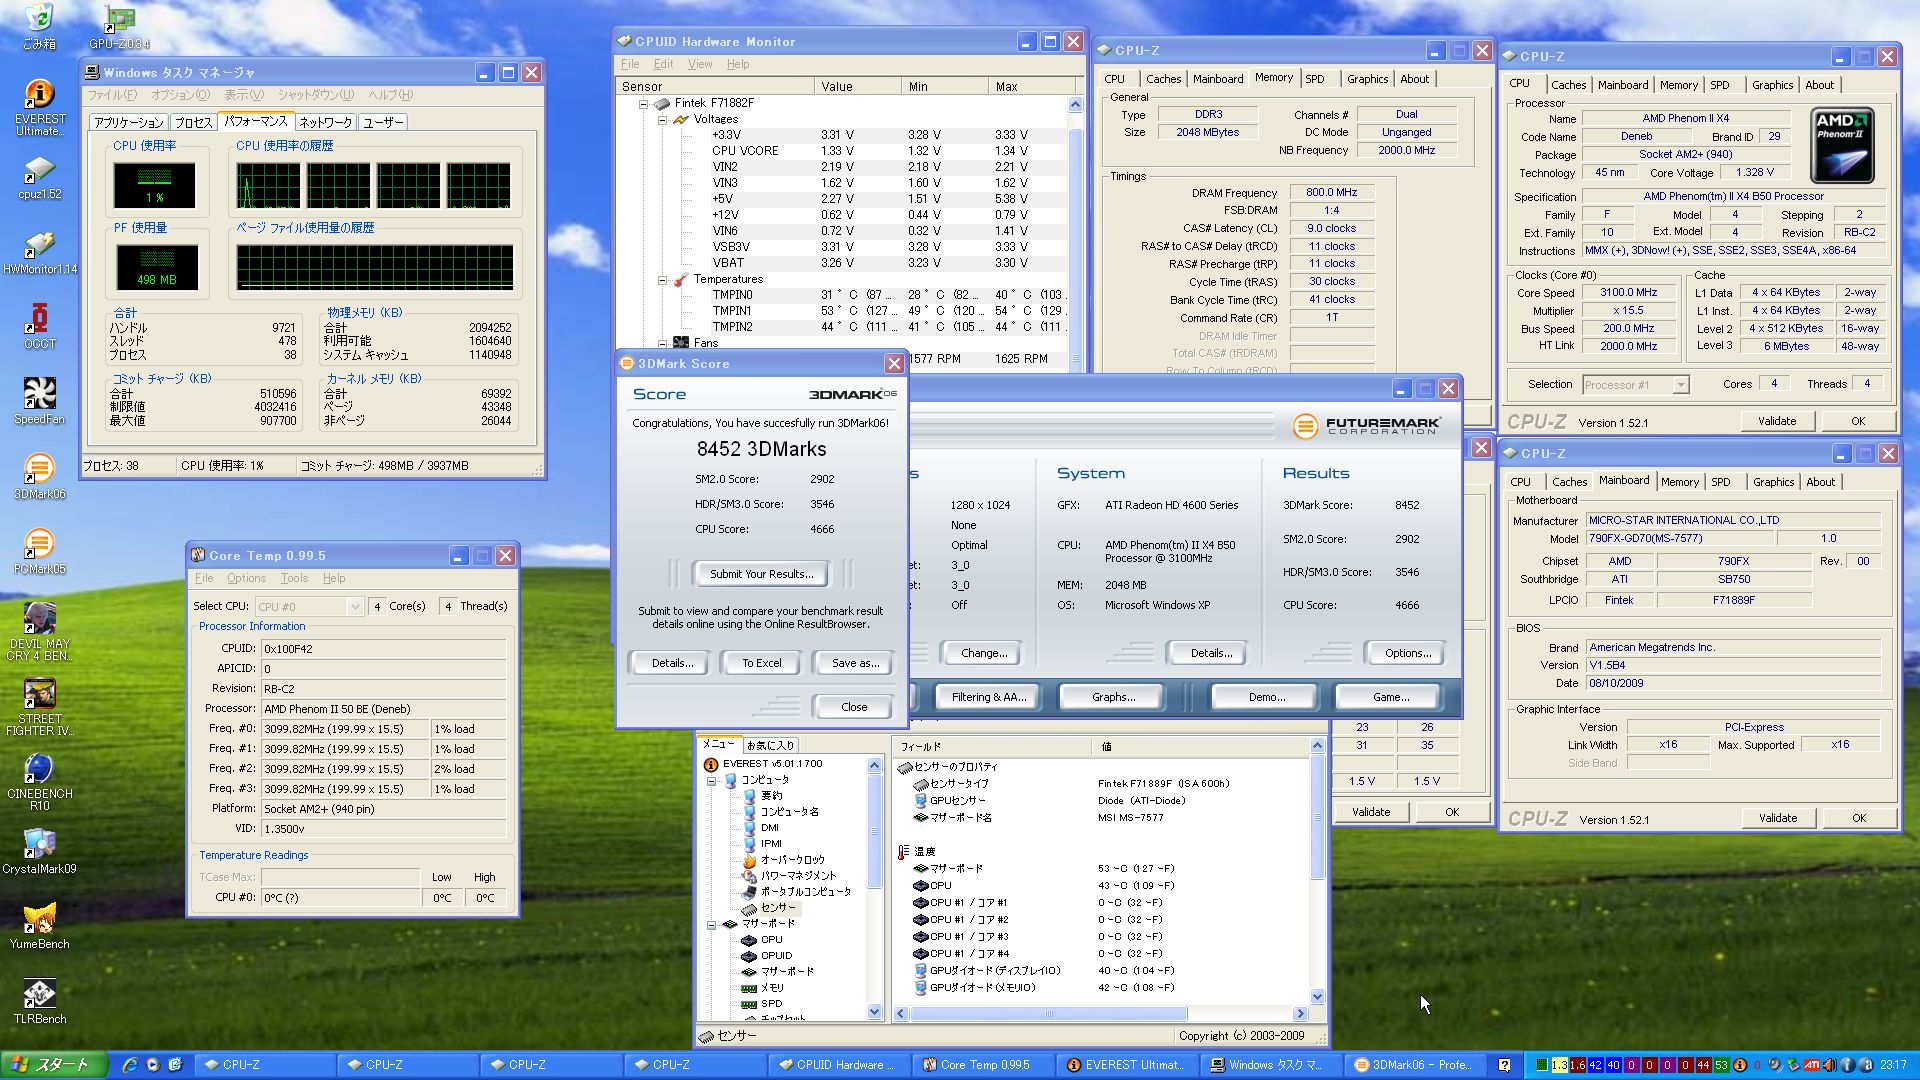Click the To Excel button
1920x1080 pixels.
pos(761,663)
